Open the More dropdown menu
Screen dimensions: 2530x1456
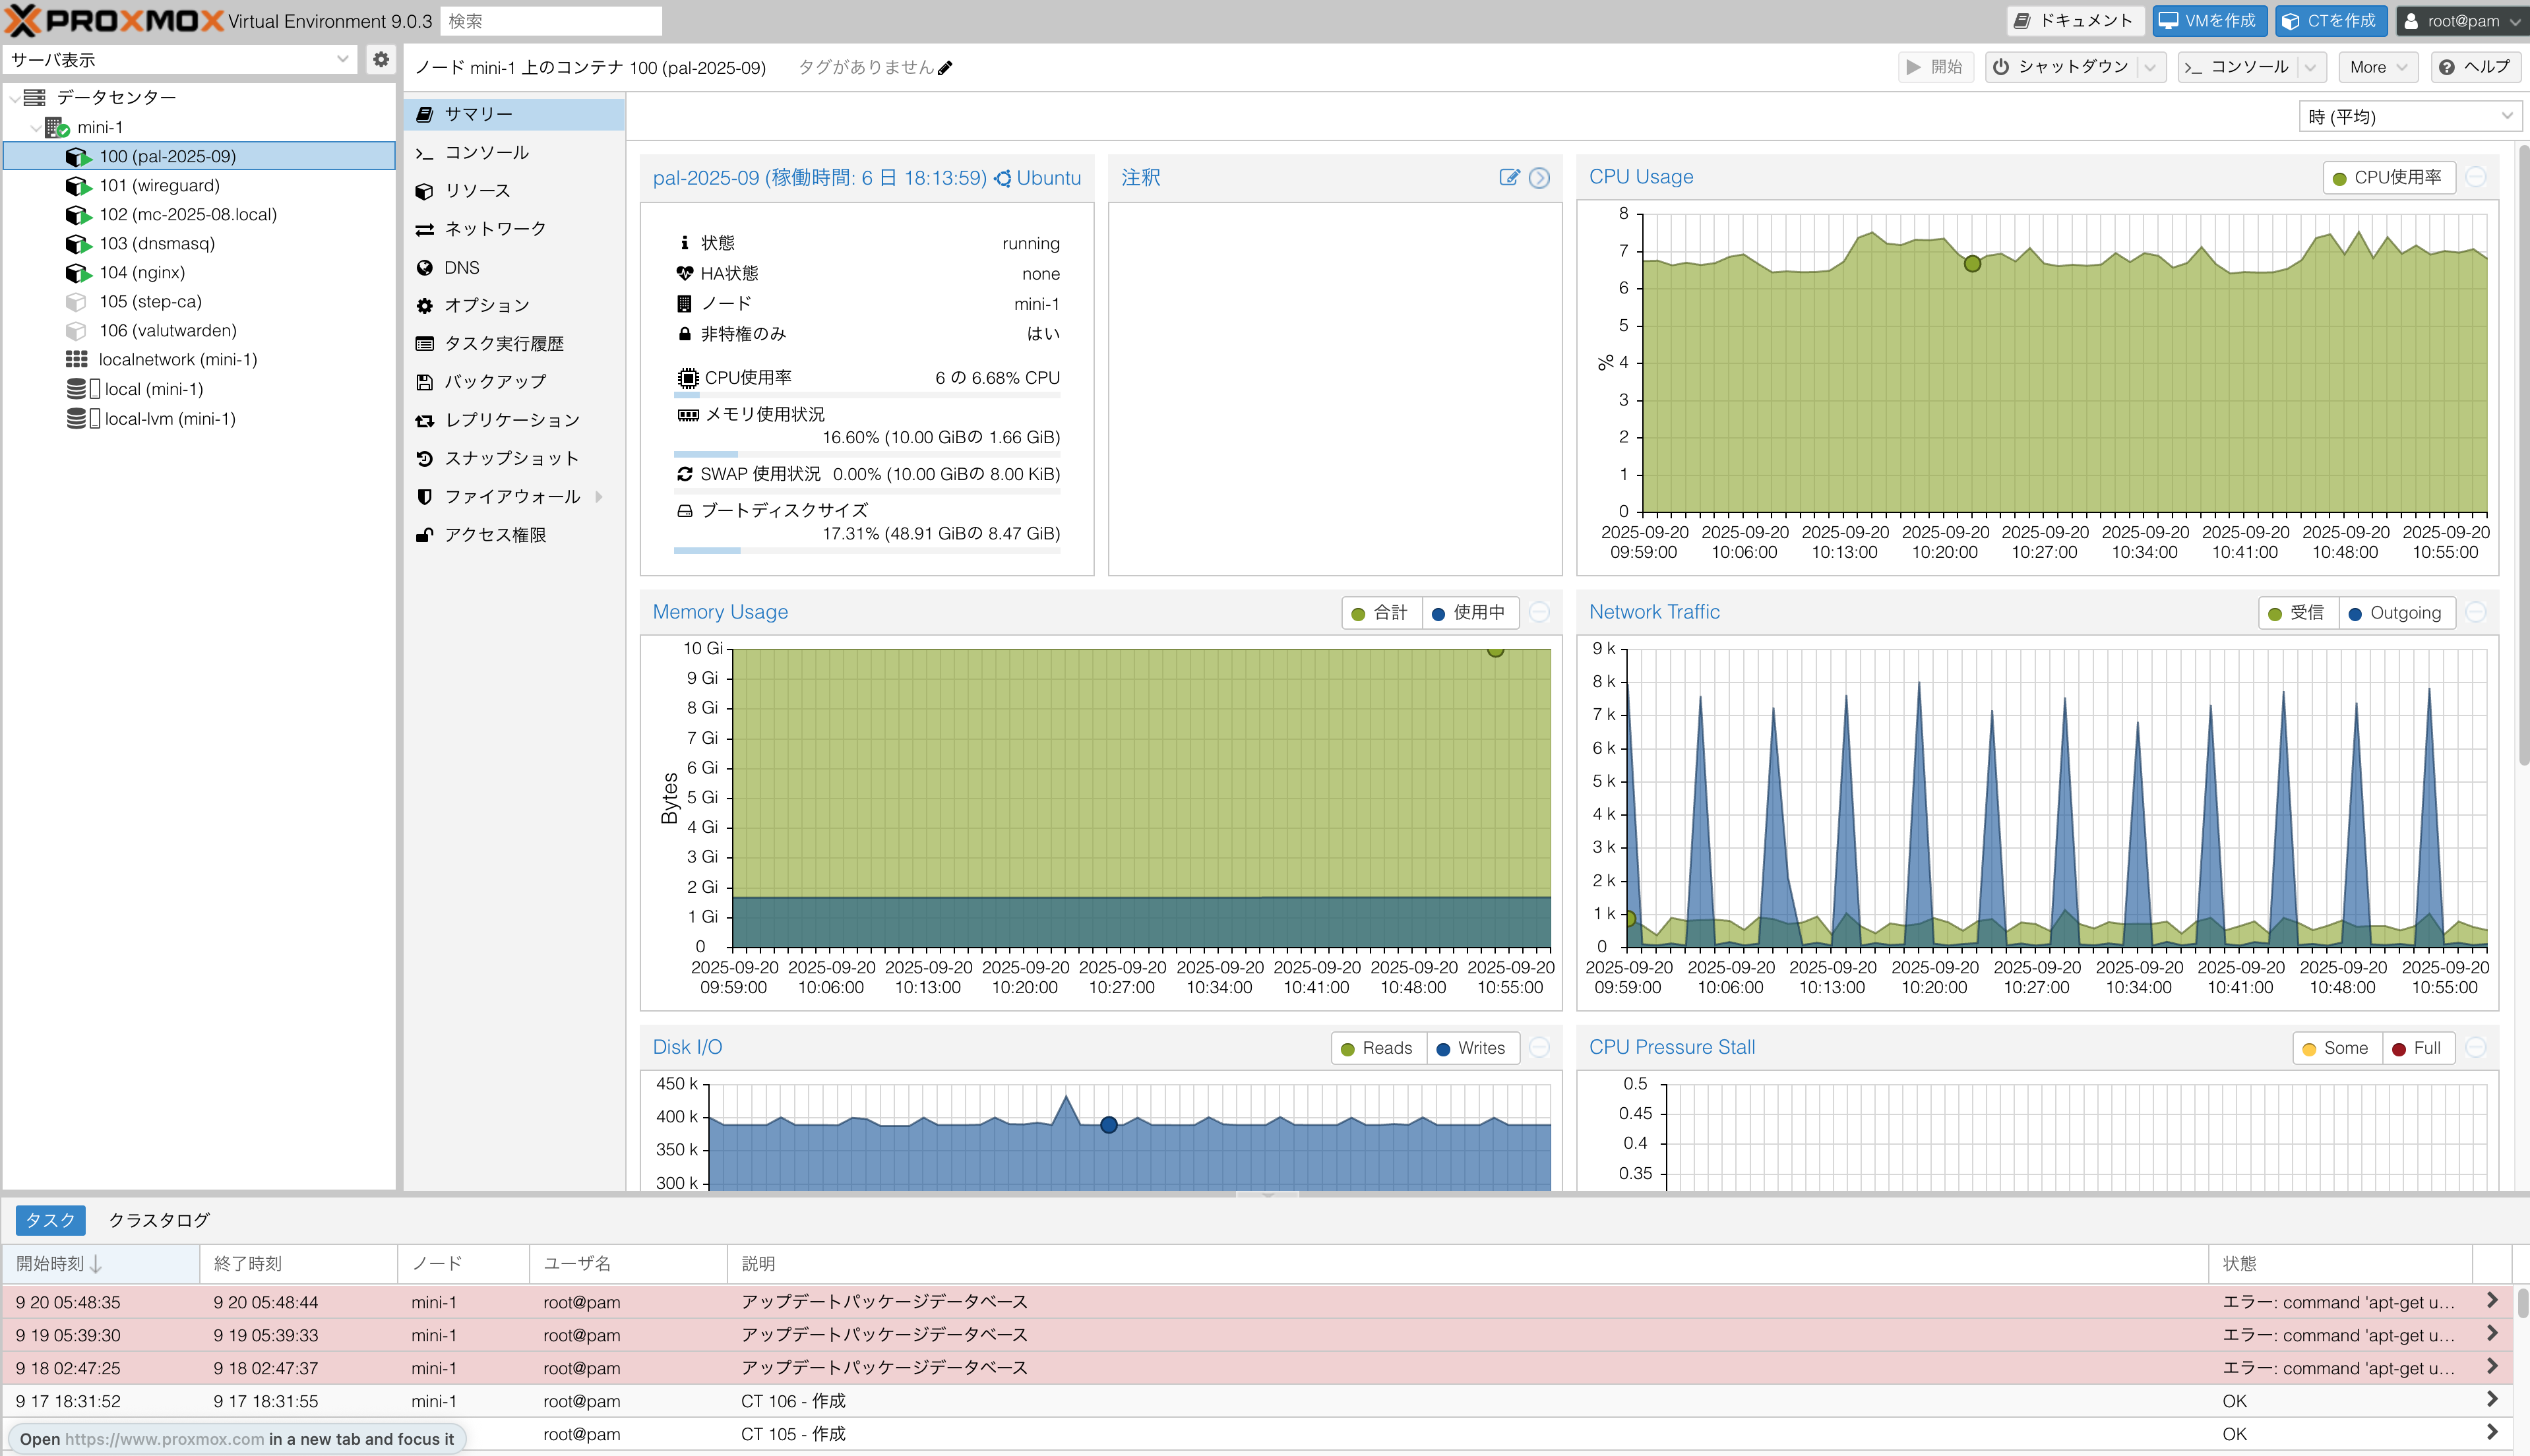[x=2377, y=67]
